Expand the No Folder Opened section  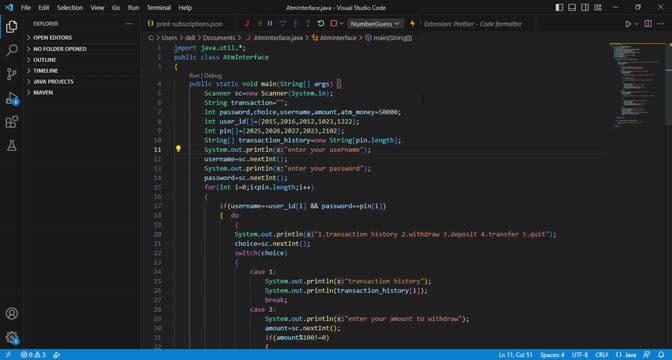click(81, 49)
